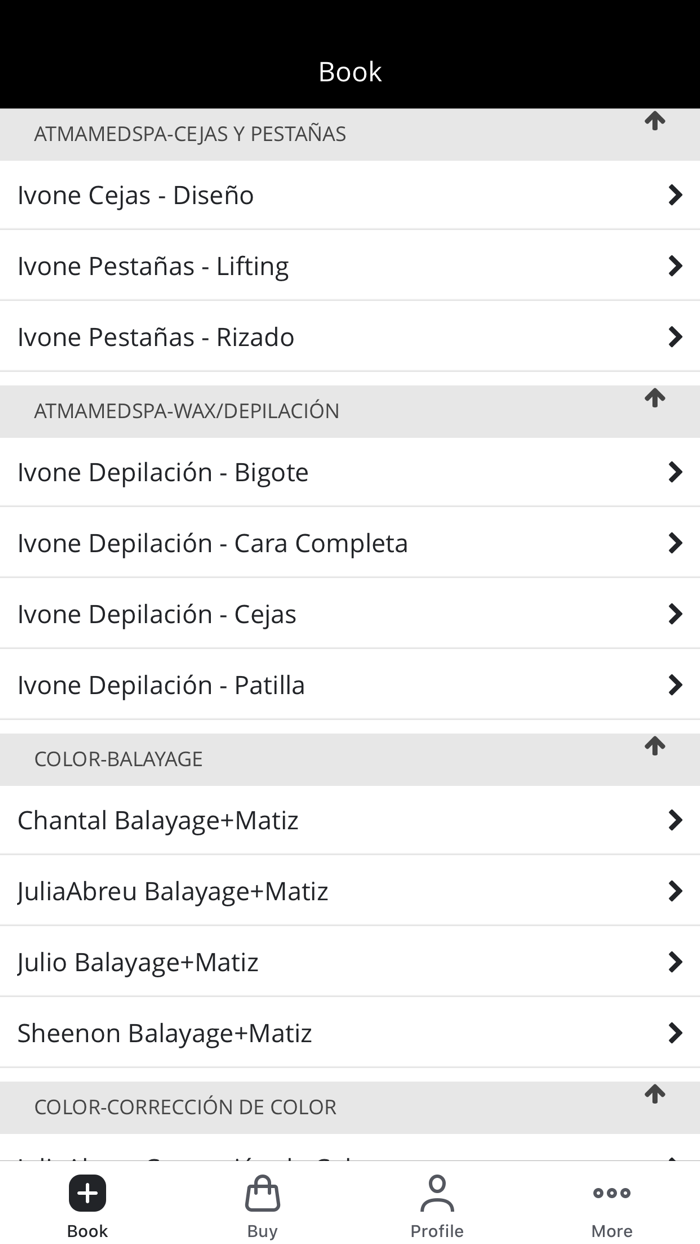Tap the Book plus icon

tap(87, 1194)
